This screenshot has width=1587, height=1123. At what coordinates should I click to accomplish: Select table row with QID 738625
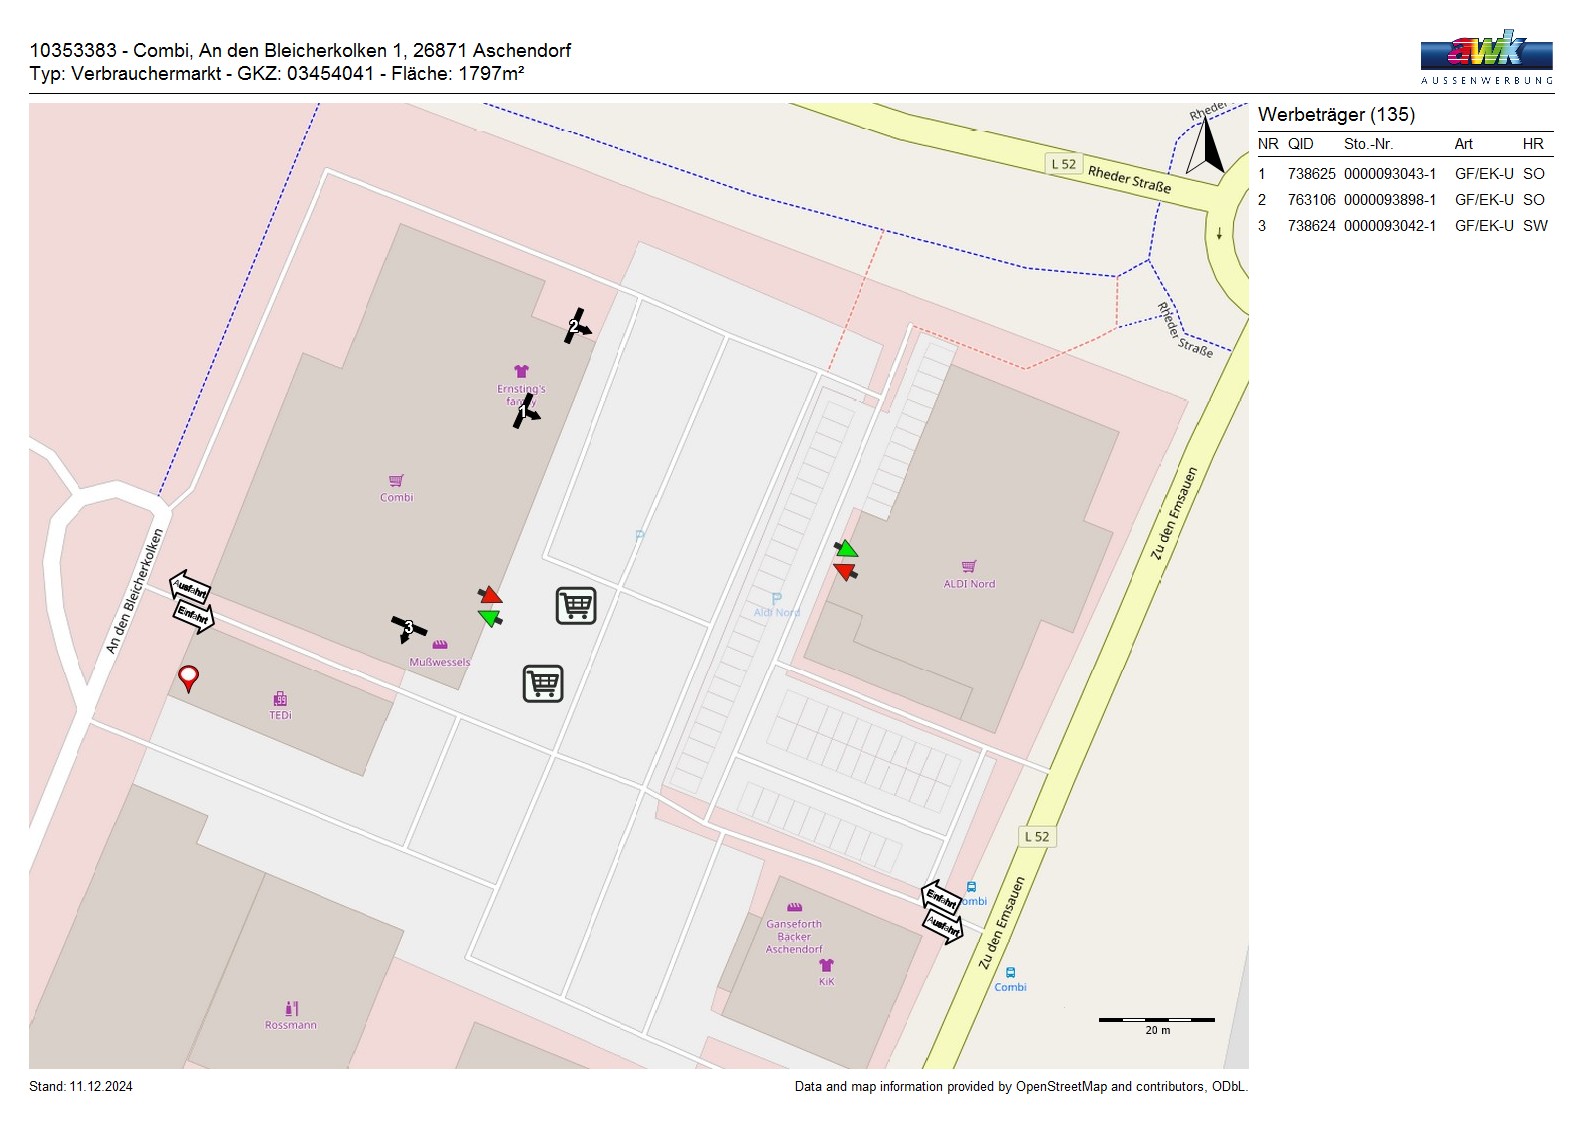1404,174
